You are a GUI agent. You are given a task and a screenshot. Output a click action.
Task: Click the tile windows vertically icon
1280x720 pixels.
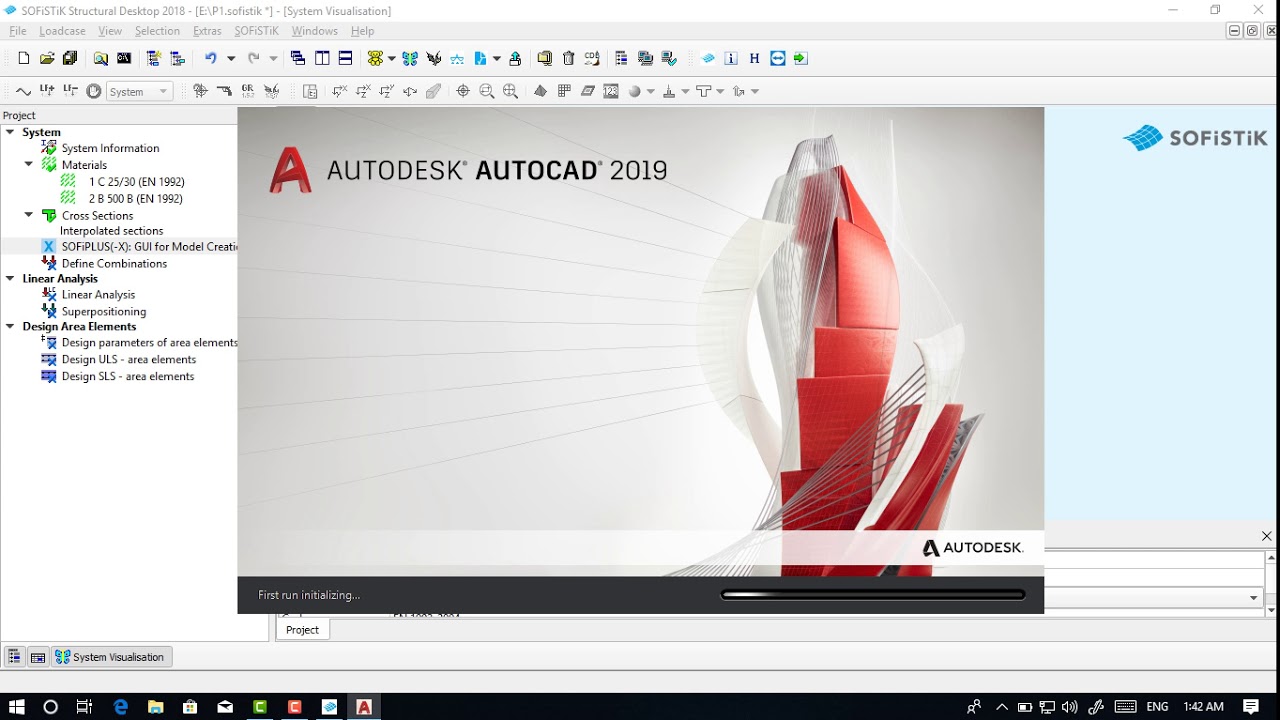click(x=322, y=58)
